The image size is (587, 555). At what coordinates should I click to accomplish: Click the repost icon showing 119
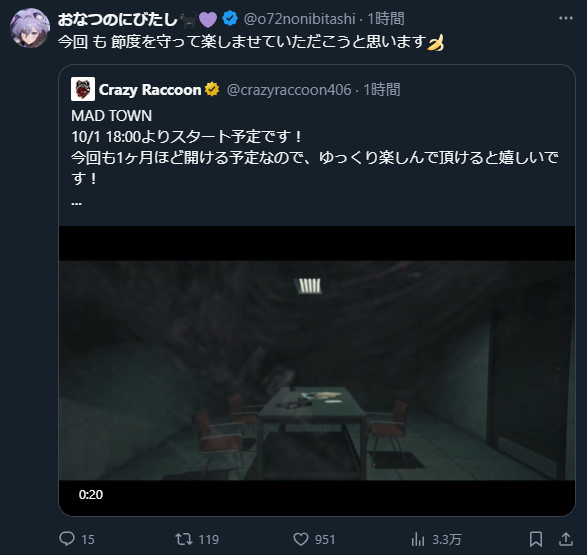point(184,539)
